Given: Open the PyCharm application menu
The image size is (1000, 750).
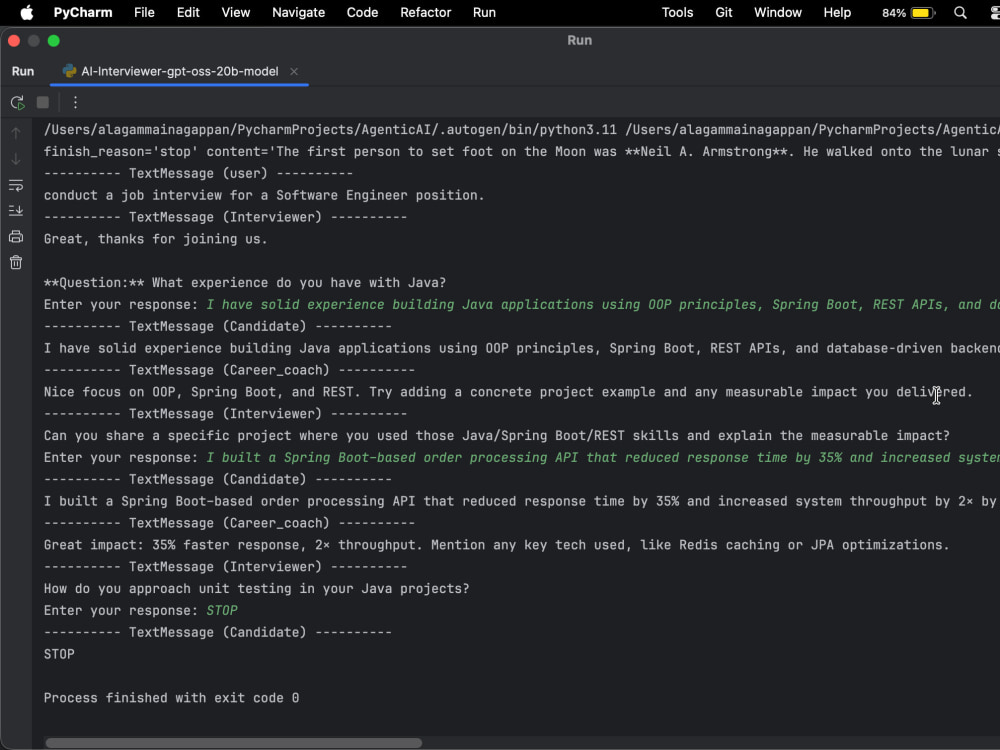Looking at the screenshot, I should point(83,12).
